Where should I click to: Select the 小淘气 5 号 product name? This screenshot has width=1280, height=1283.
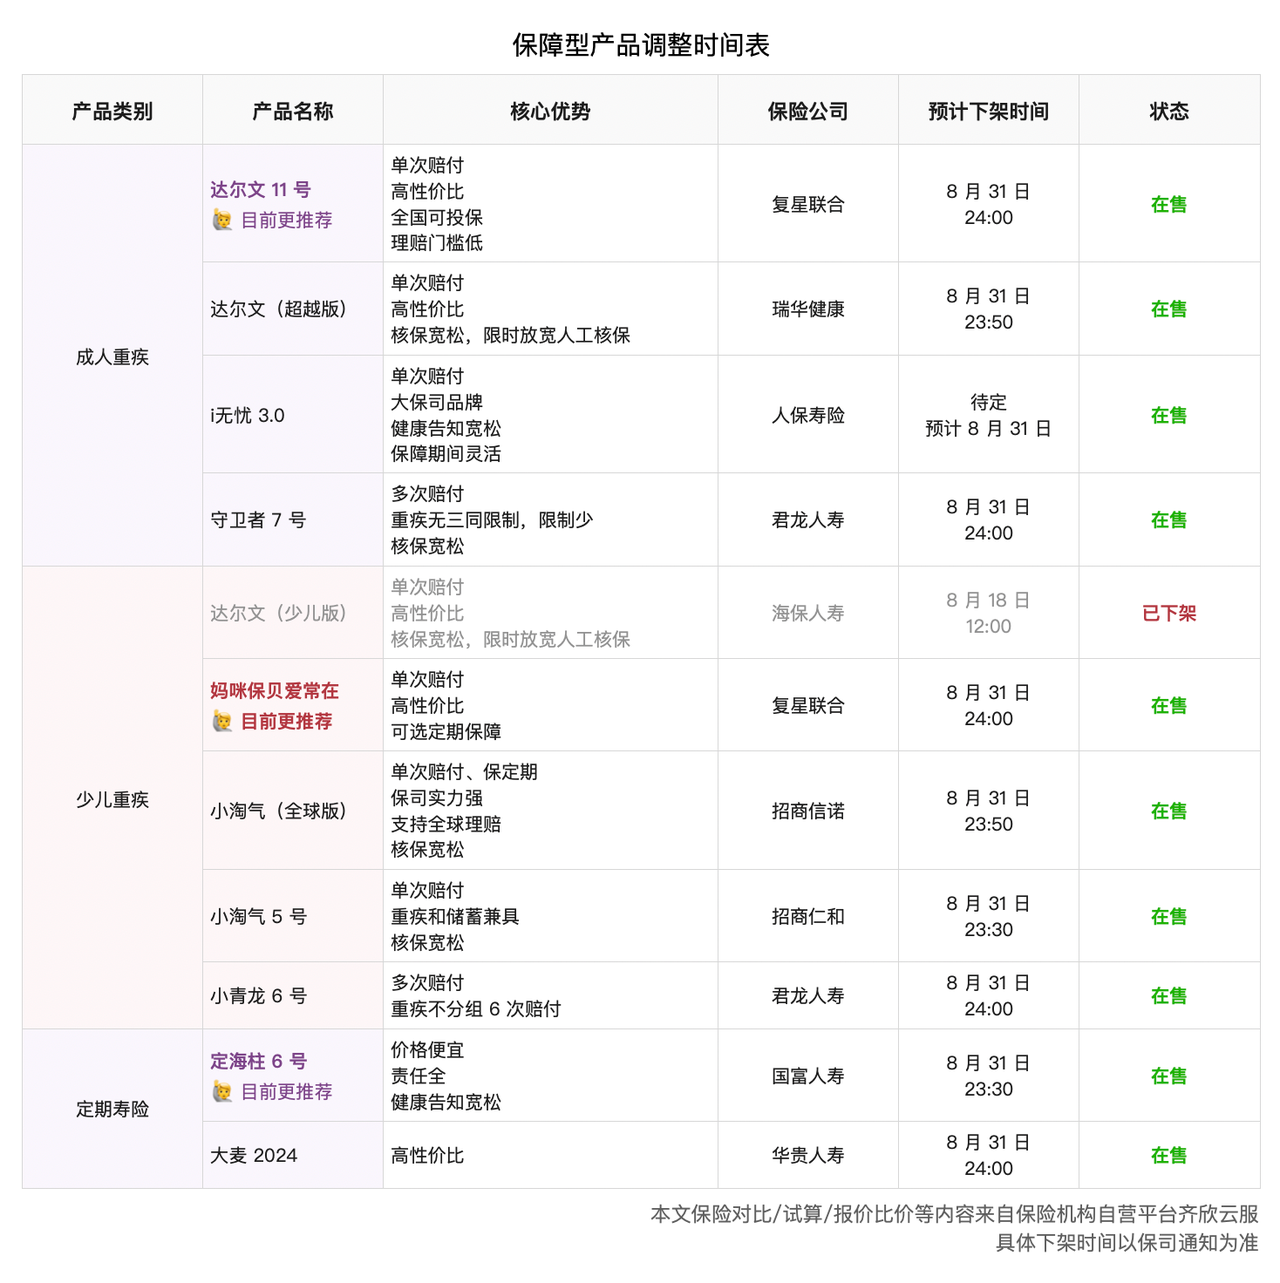pyautogui.click(x=258, y=916)
